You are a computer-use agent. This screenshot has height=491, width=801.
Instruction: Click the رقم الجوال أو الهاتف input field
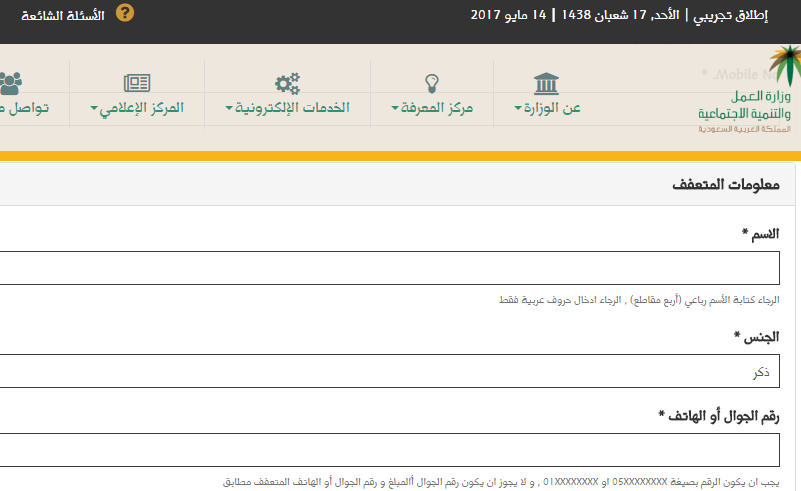pyautogui.click(x=390, y=450)
